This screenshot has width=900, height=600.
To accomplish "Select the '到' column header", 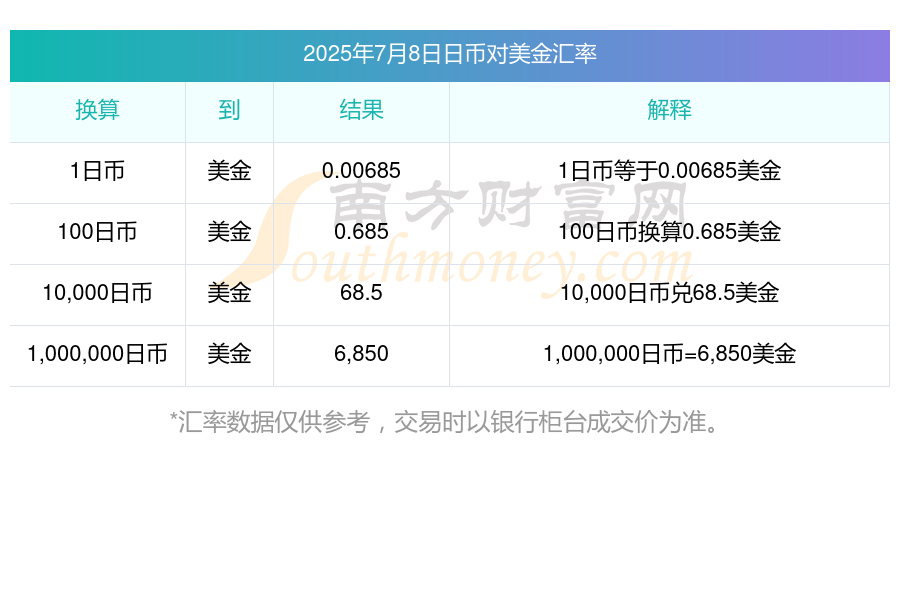I will point(229,110).
